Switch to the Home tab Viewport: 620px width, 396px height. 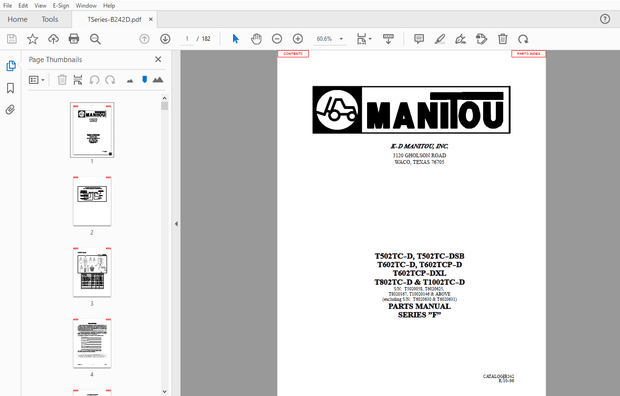(x=17, y=19)
